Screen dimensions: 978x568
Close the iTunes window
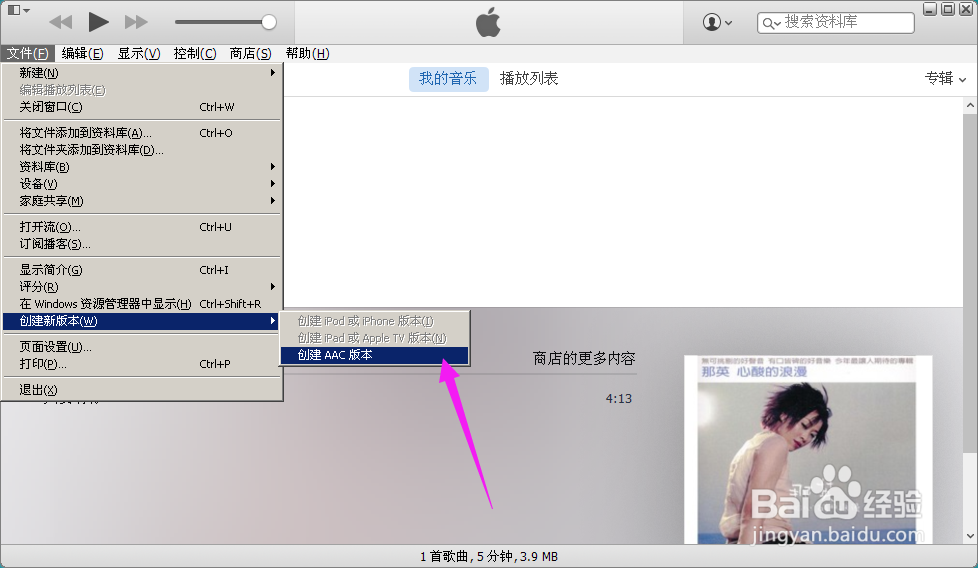pos(966,9)
